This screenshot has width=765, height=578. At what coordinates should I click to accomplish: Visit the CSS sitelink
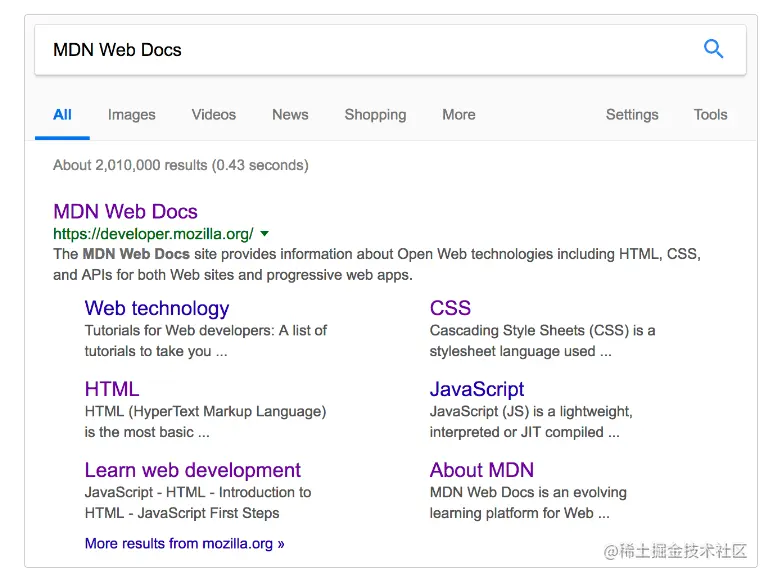point(450,309)
